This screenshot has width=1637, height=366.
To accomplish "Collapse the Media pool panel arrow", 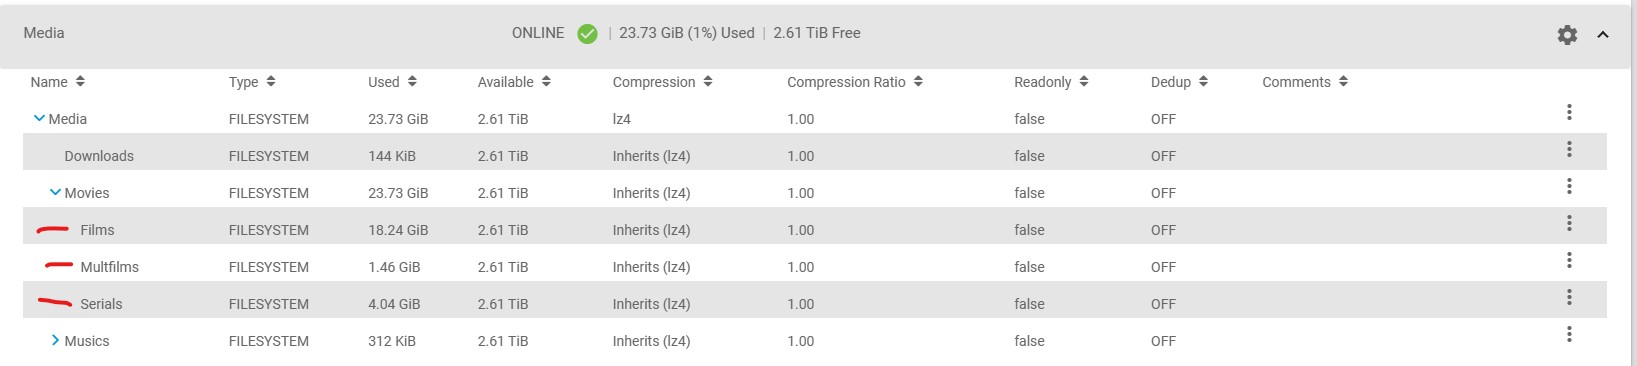I will click(1603, 35).
